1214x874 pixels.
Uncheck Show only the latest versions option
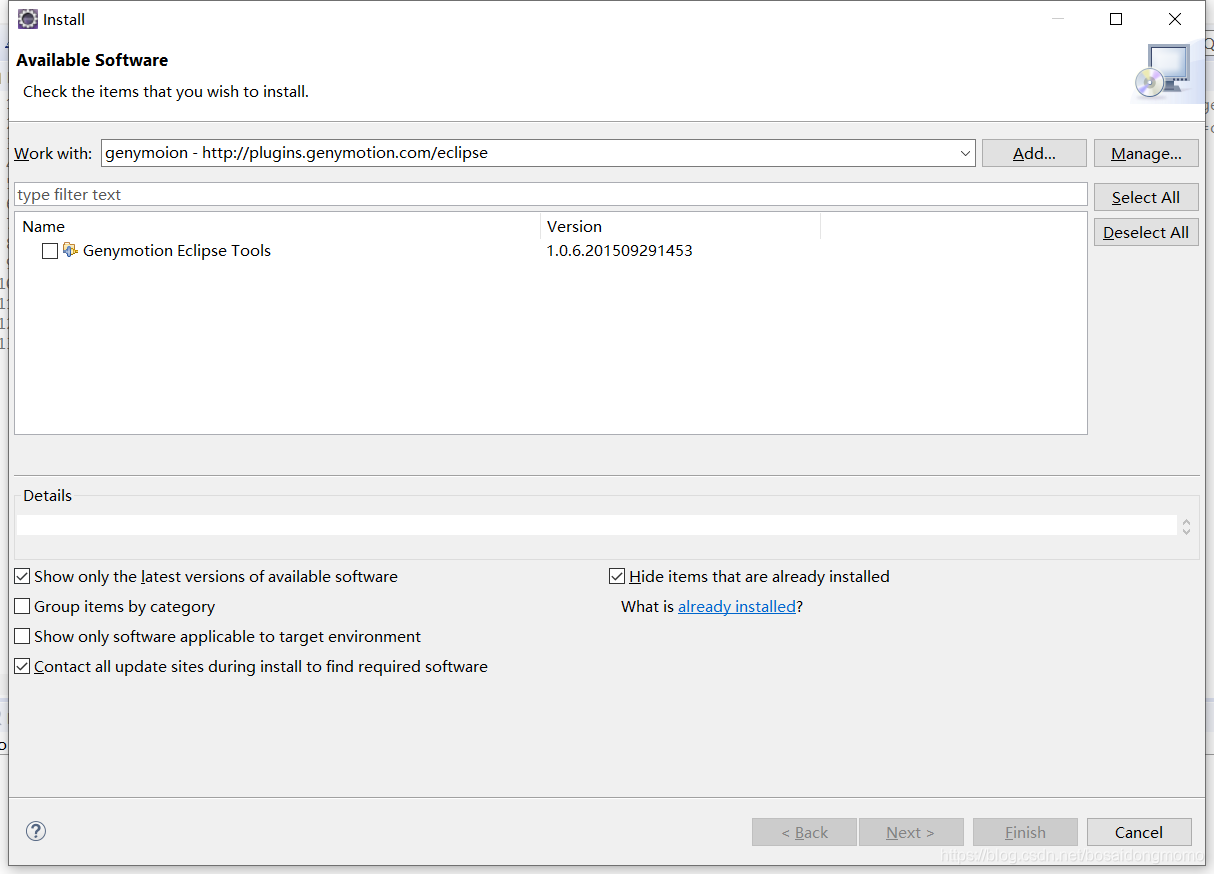[22, 576]
